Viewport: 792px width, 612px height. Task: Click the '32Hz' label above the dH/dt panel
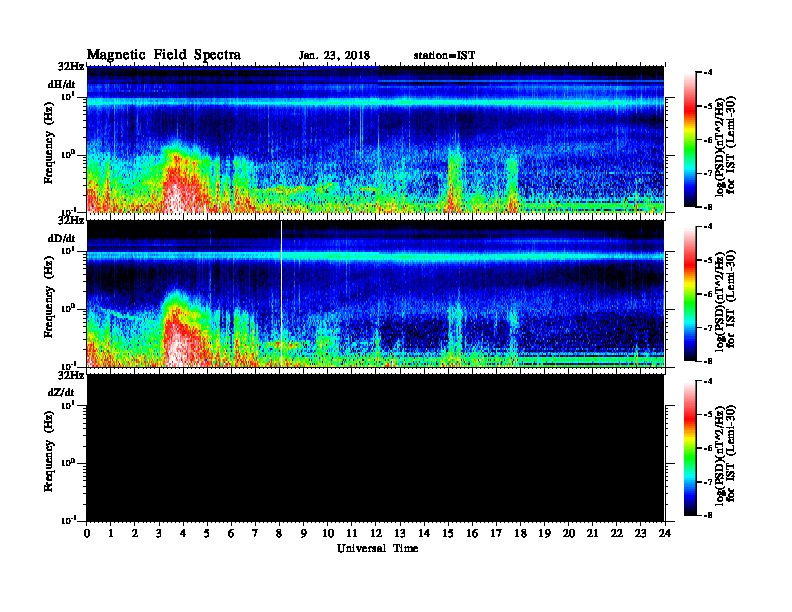click(71, 66)
